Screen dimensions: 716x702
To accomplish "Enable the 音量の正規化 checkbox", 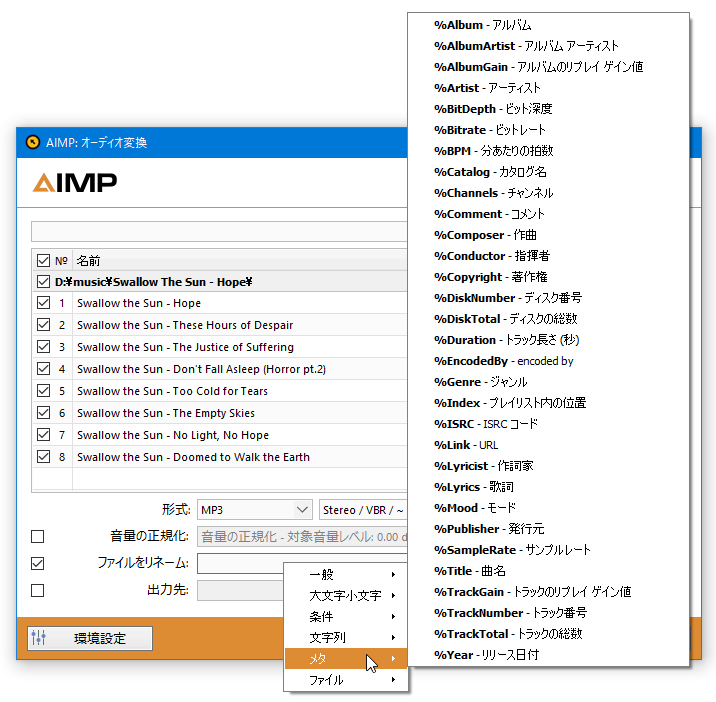I will coord(37,536).
